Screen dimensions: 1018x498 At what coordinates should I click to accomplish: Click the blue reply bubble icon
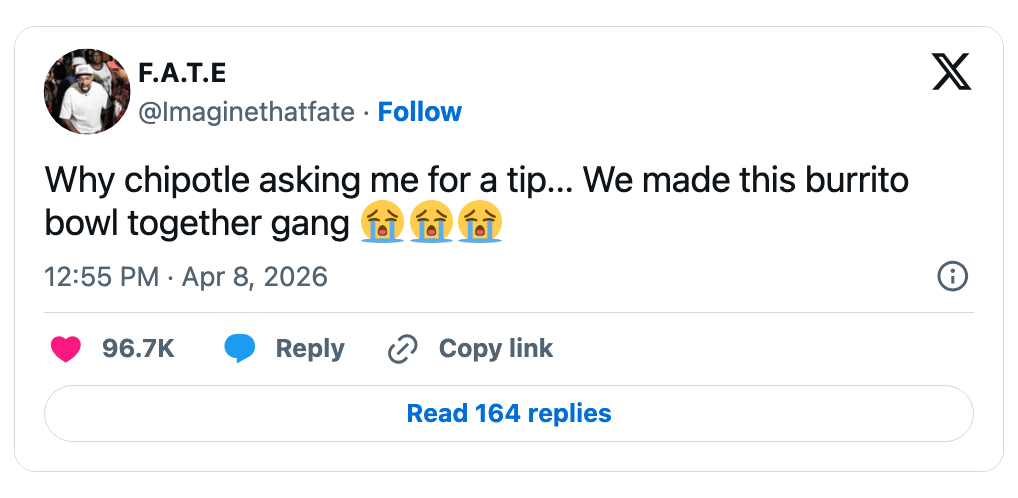tap(240, 348)
